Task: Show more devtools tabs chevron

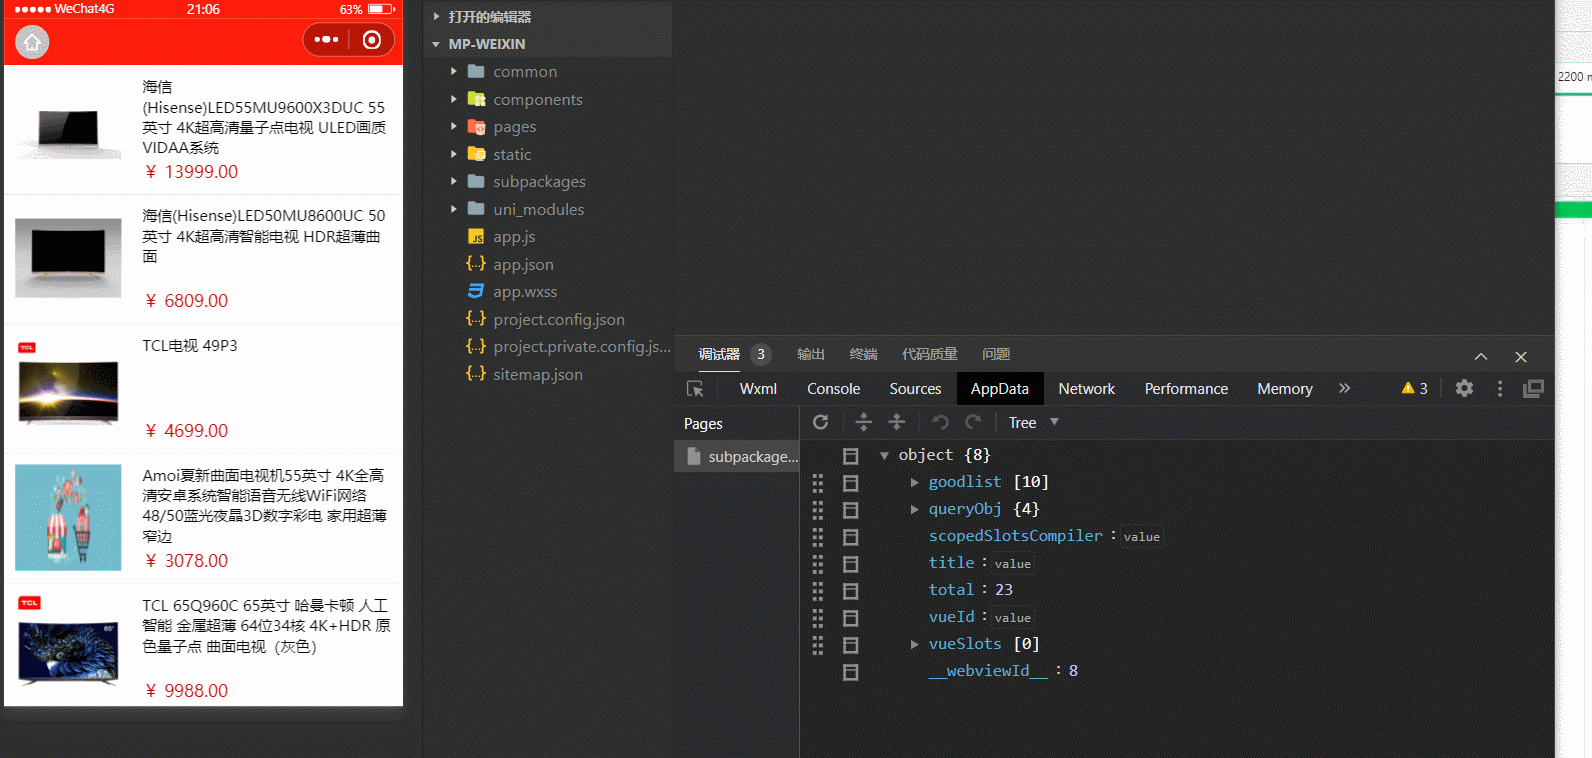Action: point(1344,388)
